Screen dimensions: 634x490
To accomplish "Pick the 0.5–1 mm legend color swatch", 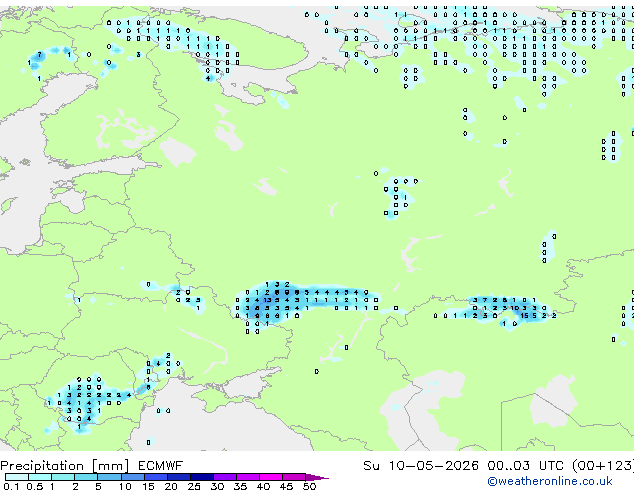I will click(x=40, y=477).
